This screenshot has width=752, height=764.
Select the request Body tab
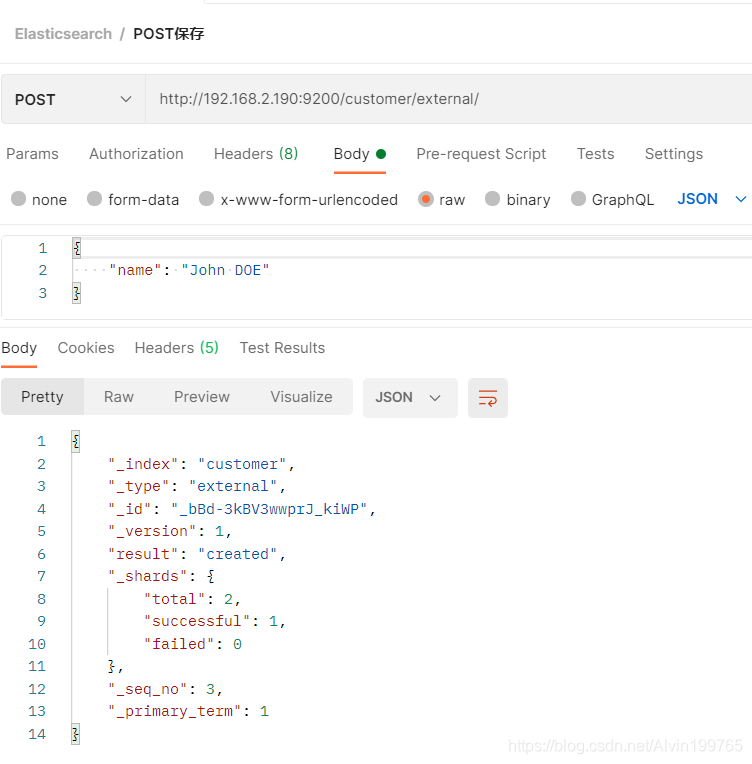(x=360, y=154)
